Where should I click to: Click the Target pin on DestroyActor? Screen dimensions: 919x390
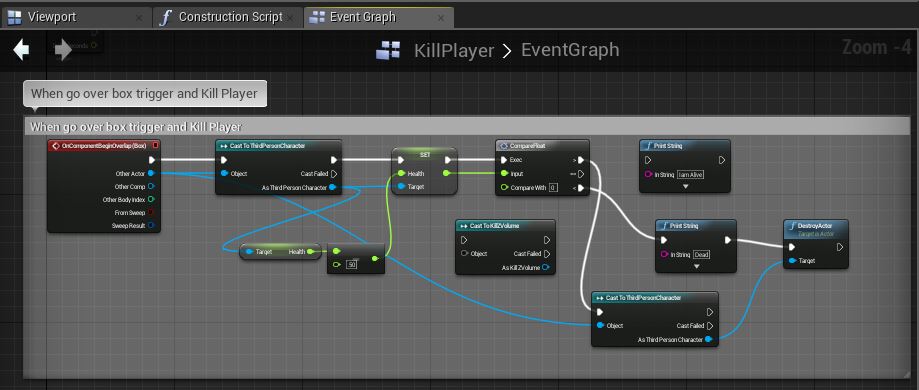(x=793, y=260)
